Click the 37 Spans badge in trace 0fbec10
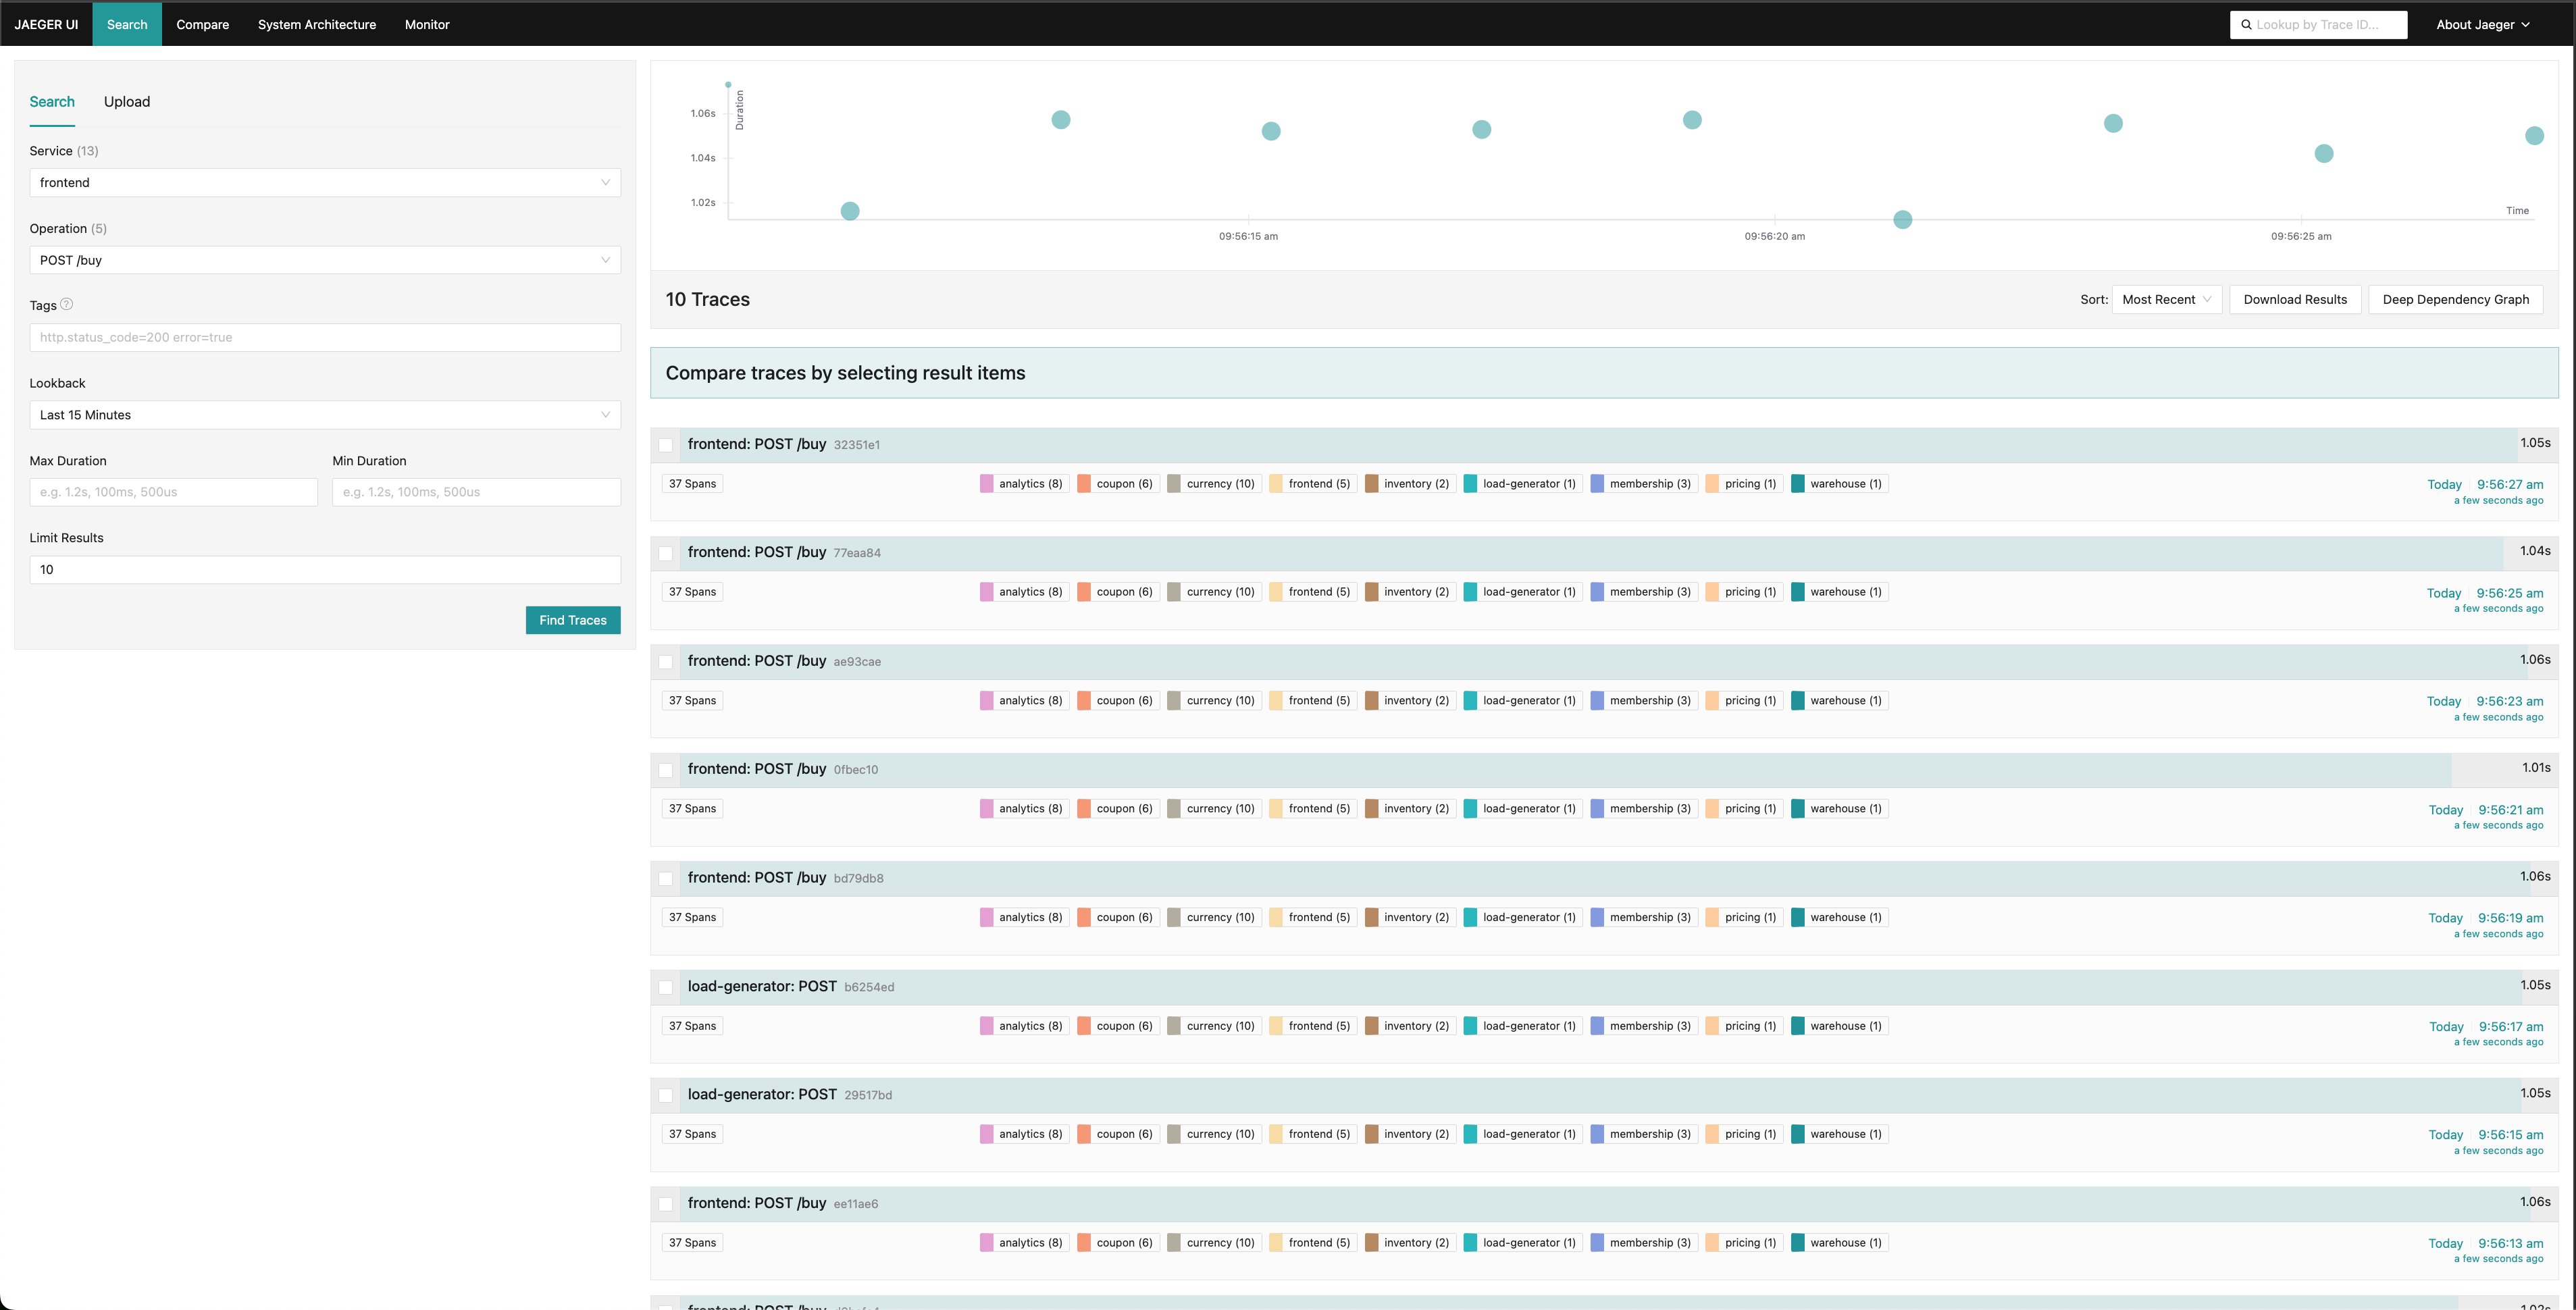The image size is (2576, 1310). [x=692, y=809]
